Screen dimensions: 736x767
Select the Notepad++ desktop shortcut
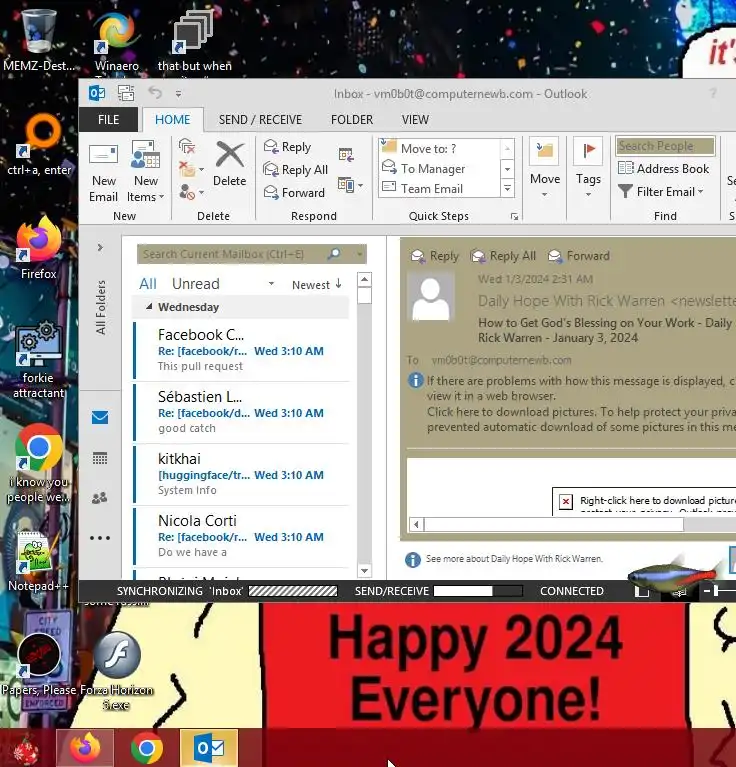(x=38, y=561)
